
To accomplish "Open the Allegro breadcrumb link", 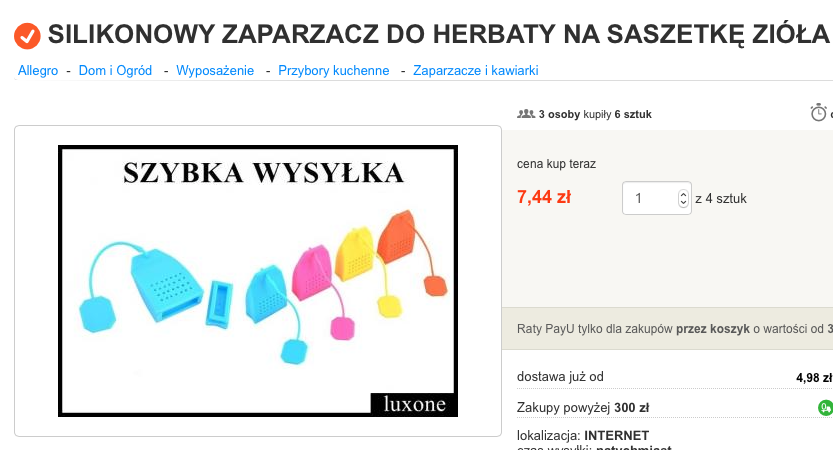I will click(38, 71).
